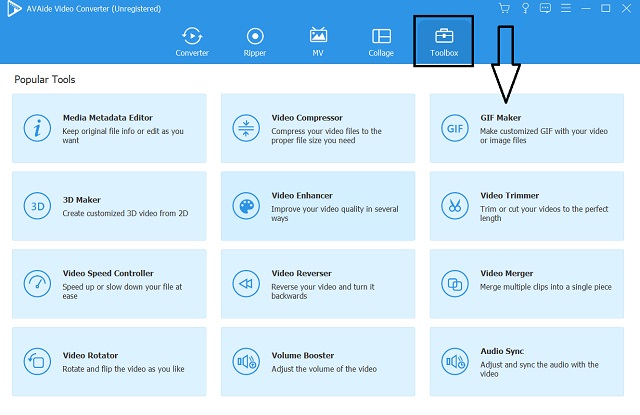Click the Video Compressor icon
640x415 pixels.
[246, 128]
